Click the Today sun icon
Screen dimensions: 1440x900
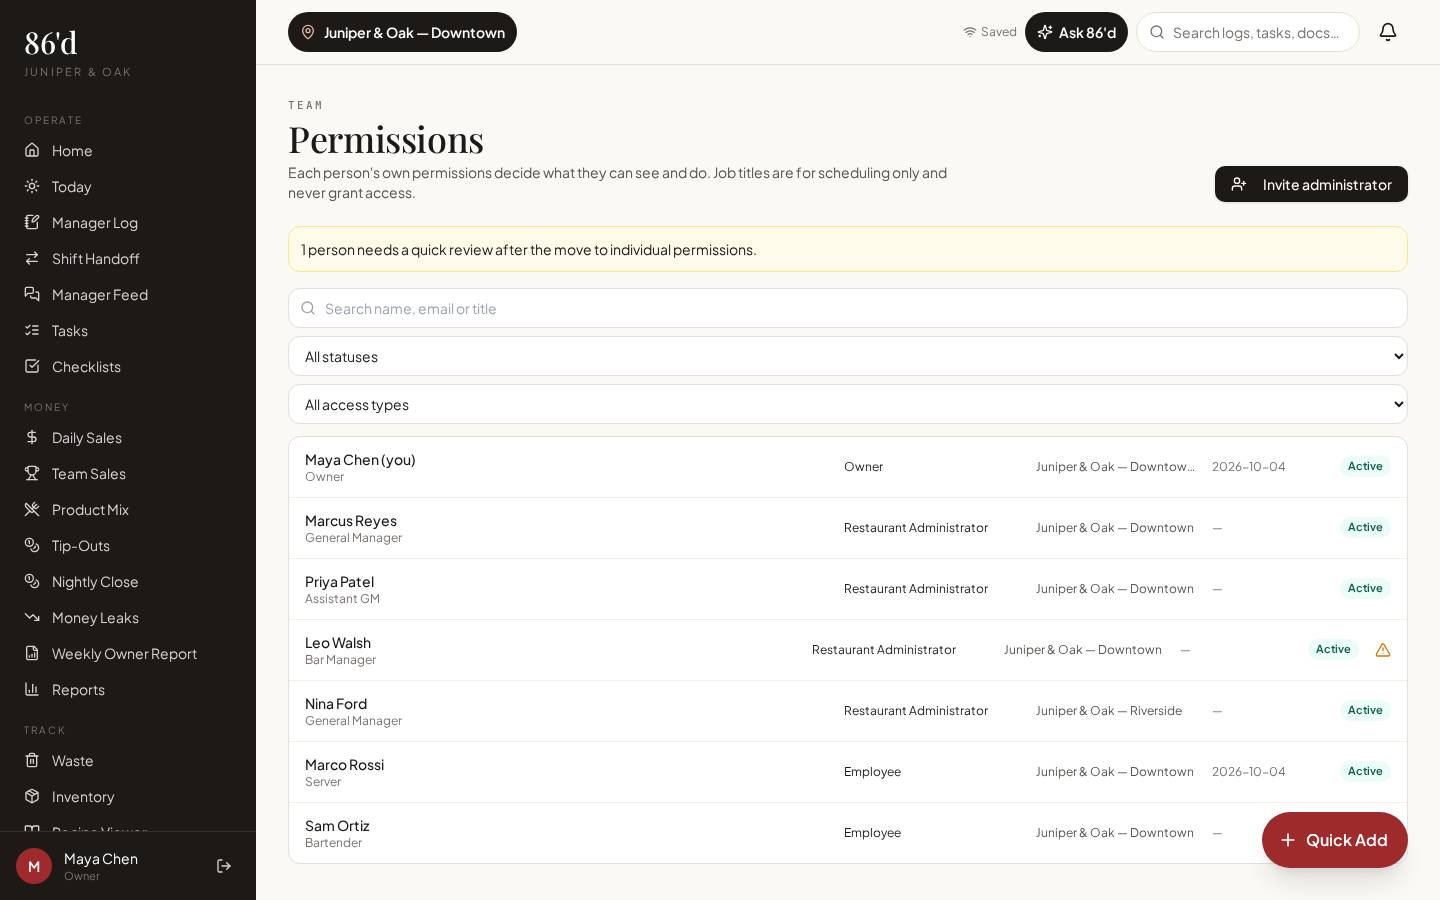click(x=32, y=186)
